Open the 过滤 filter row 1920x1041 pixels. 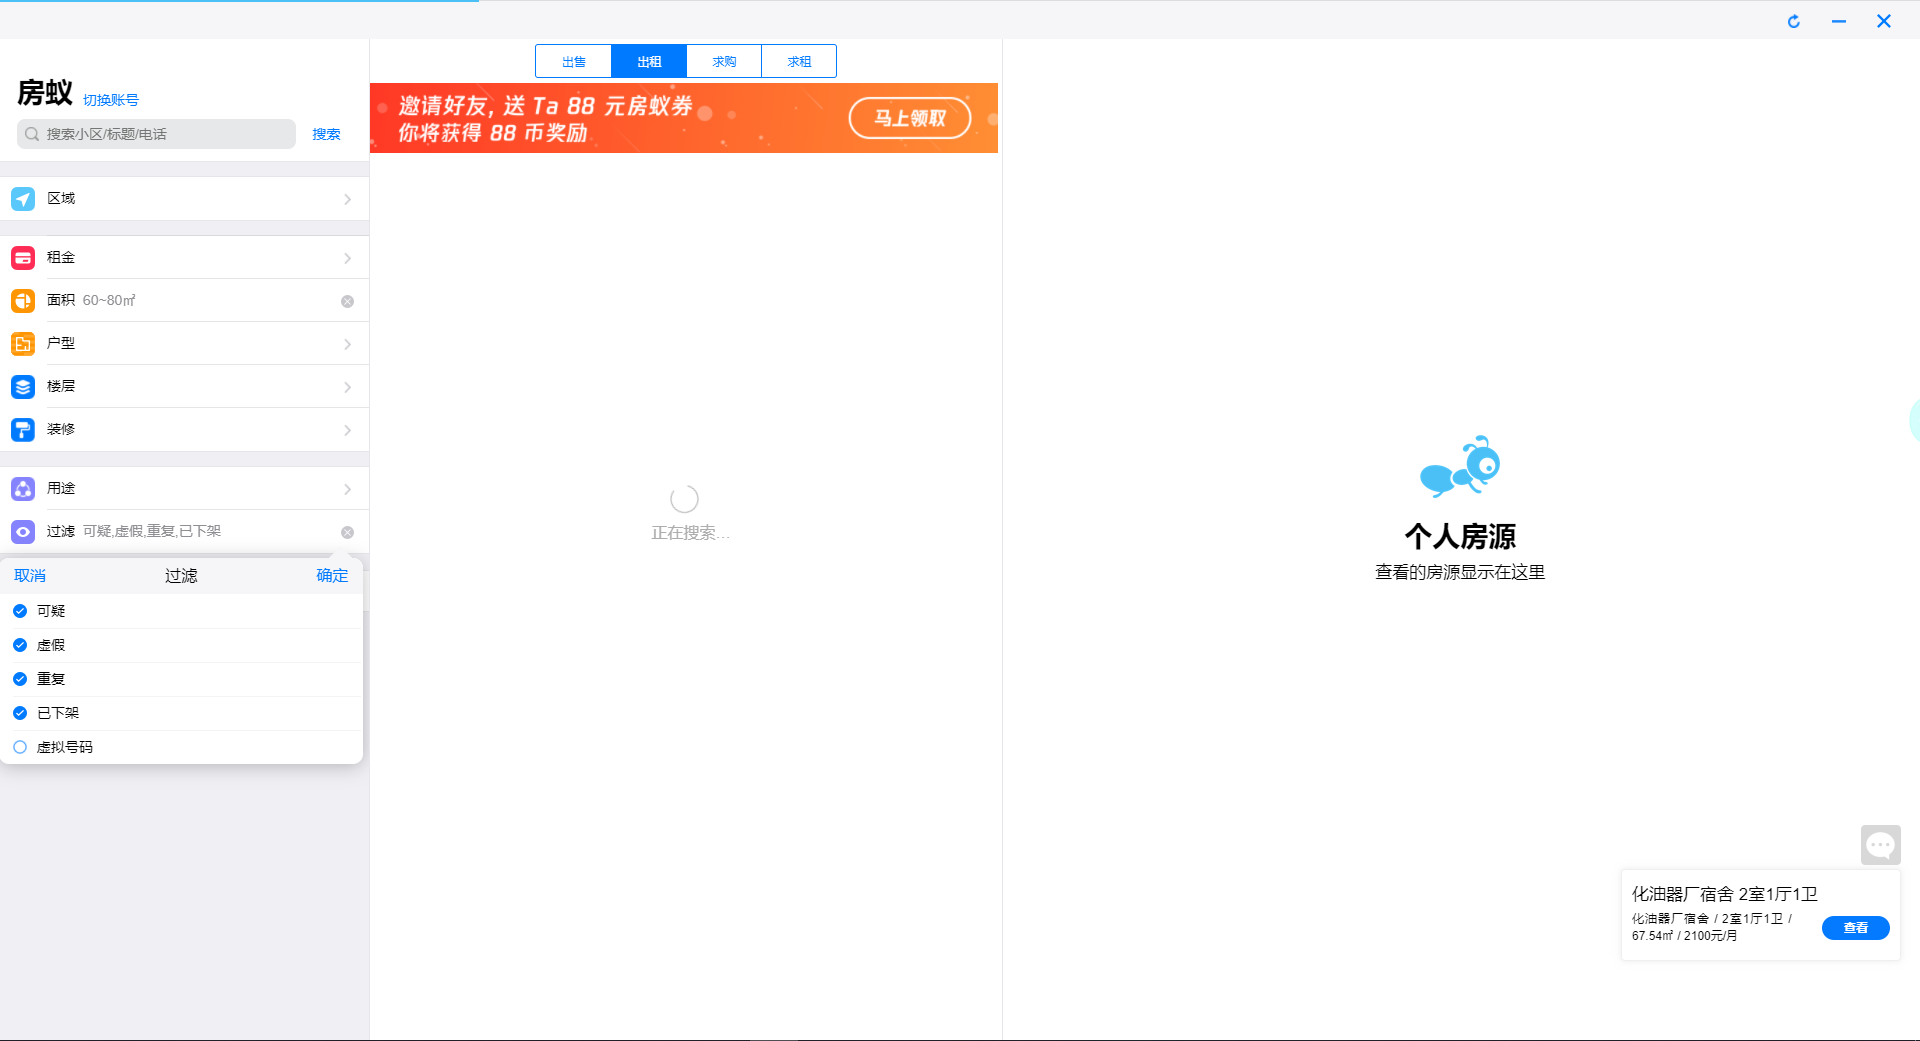[x=185, y=532]
